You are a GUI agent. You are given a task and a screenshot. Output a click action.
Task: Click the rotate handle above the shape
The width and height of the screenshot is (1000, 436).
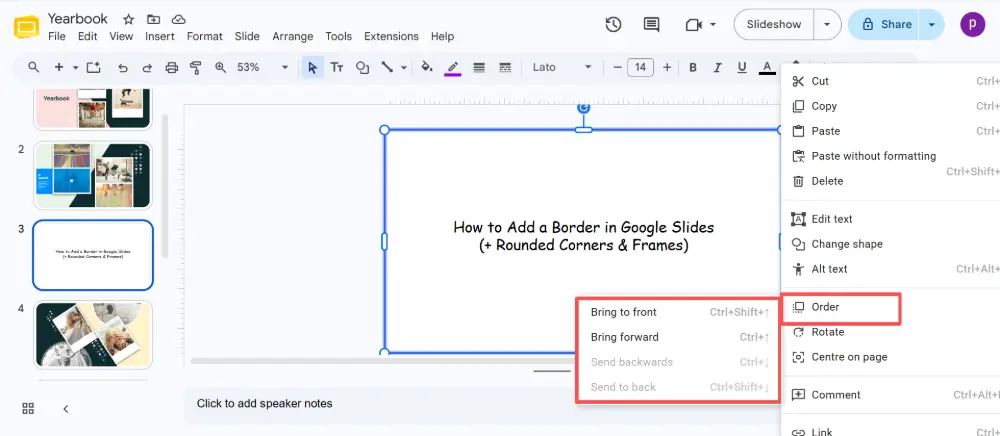coord(584,107)
